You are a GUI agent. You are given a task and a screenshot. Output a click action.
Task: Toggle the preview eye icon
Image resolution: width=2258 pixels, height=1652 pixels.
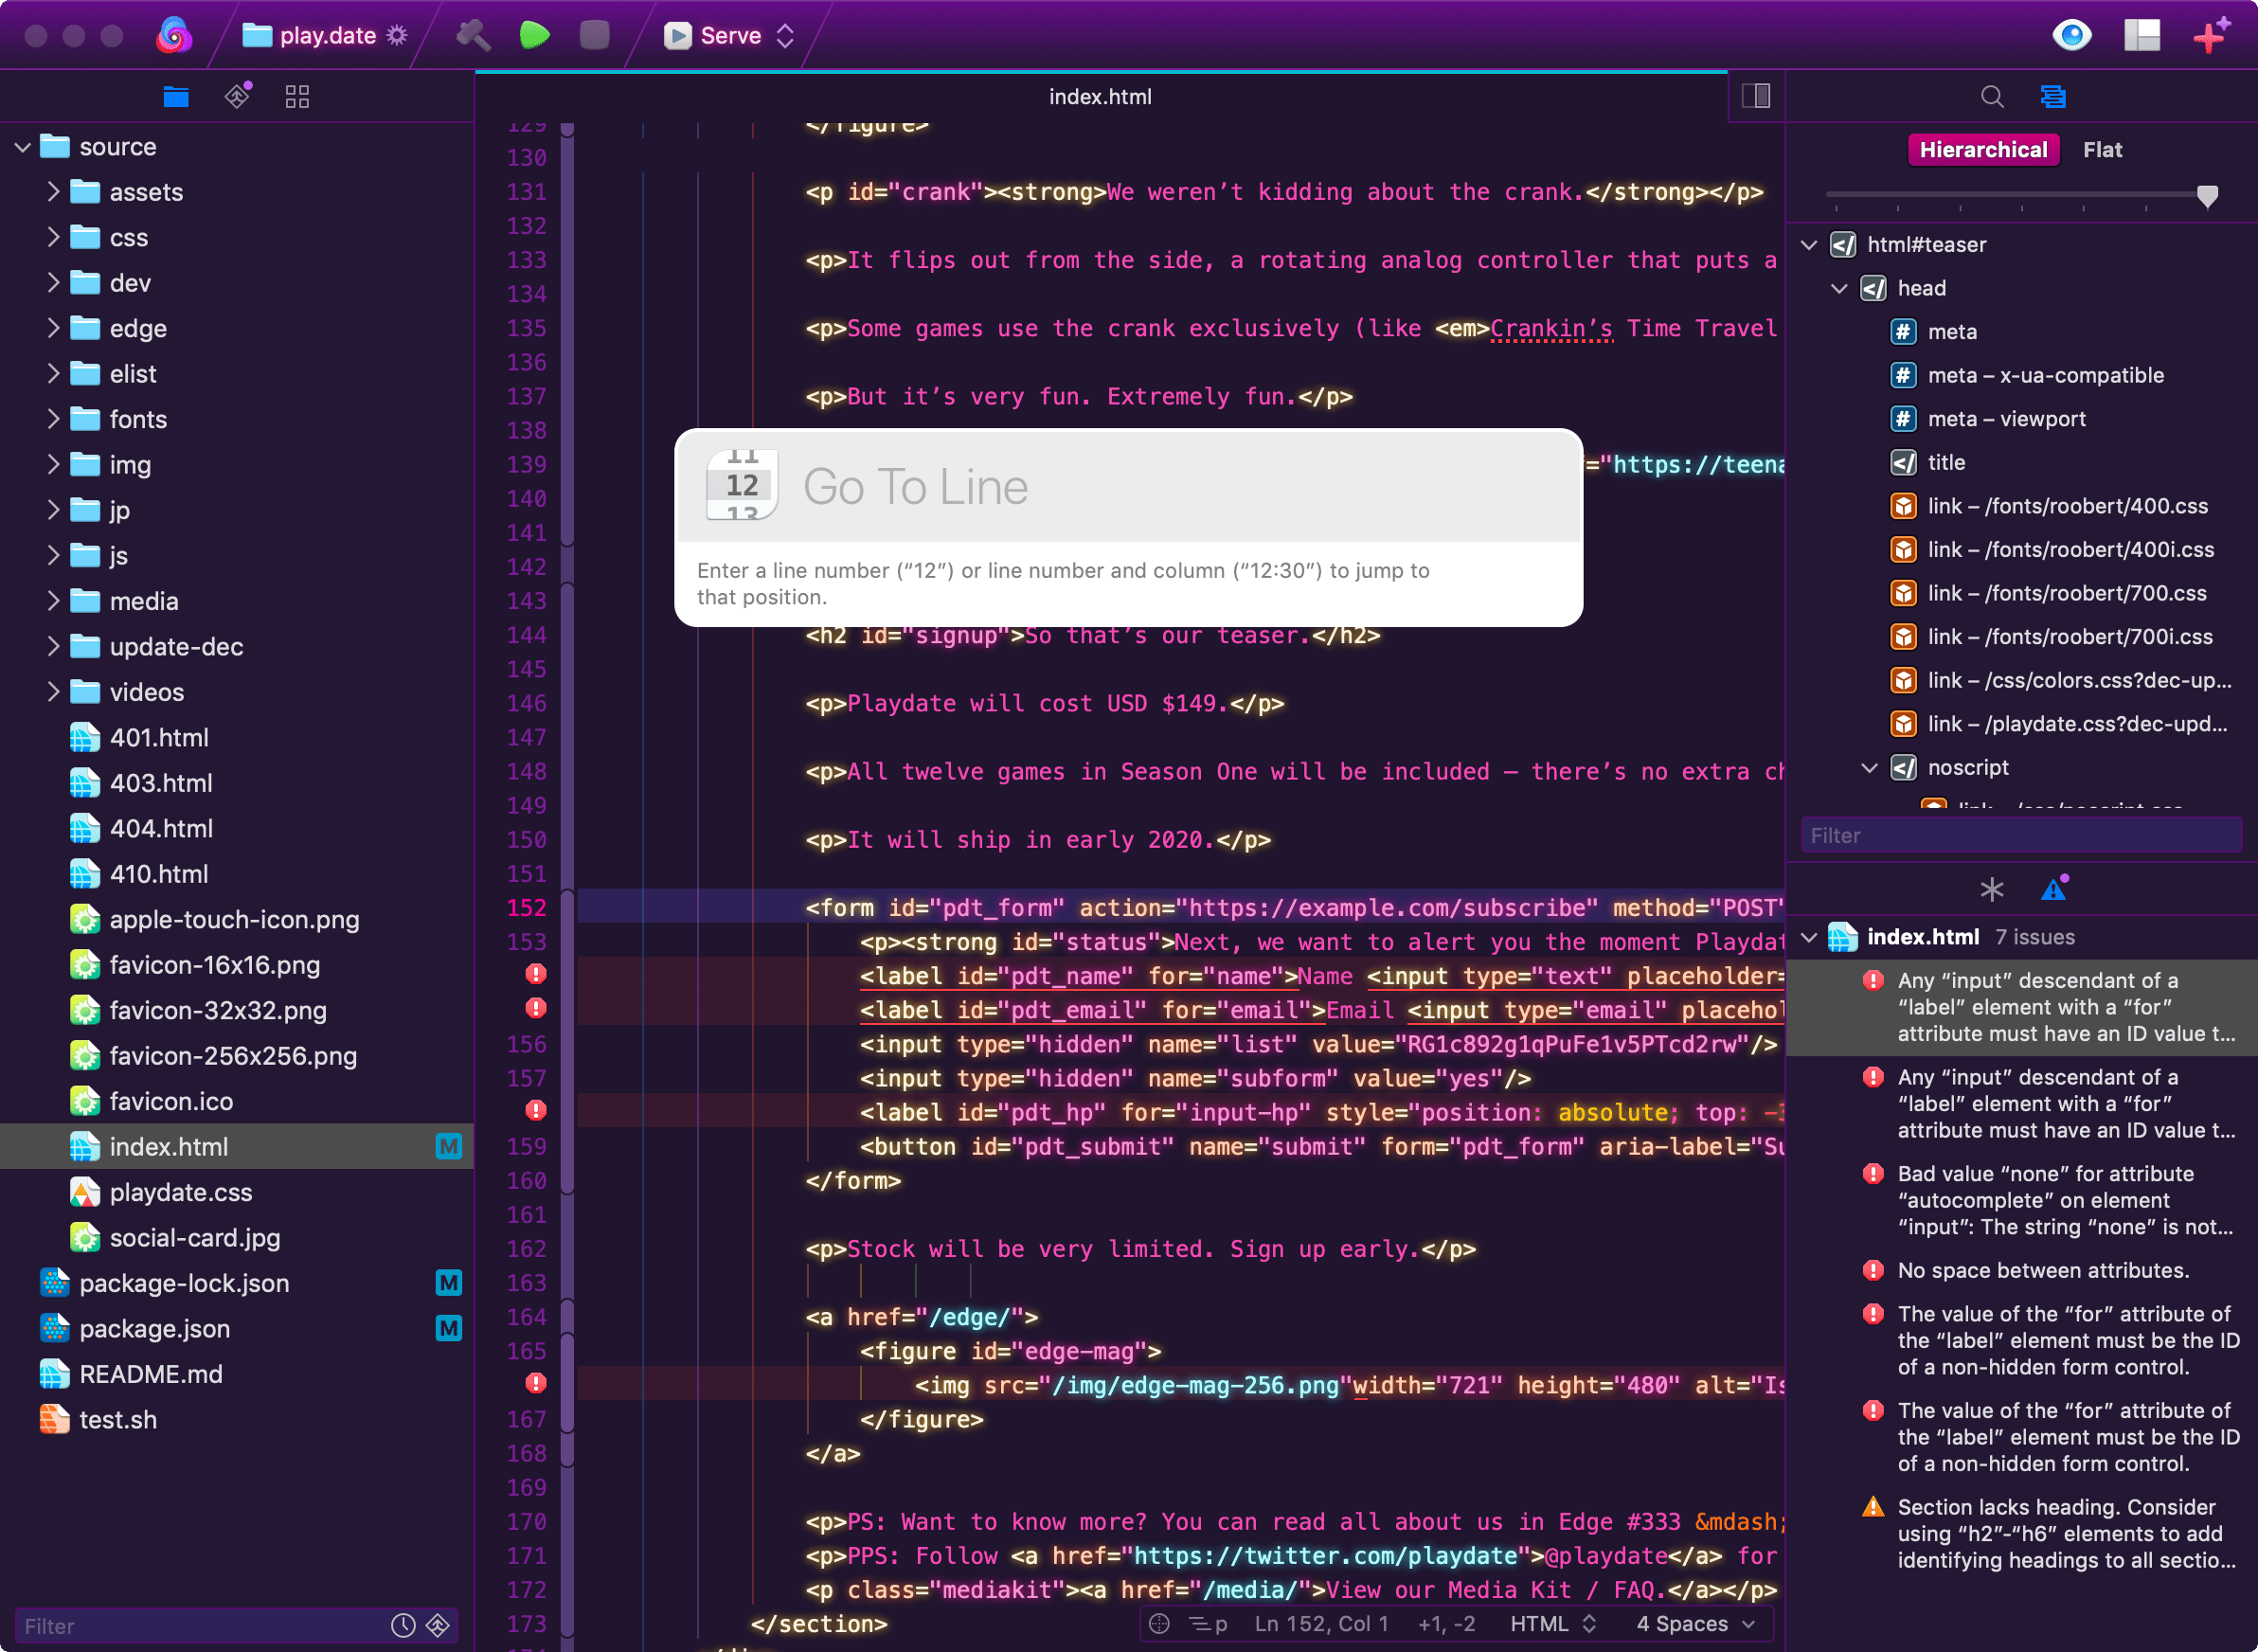[x=2072, y=36]
